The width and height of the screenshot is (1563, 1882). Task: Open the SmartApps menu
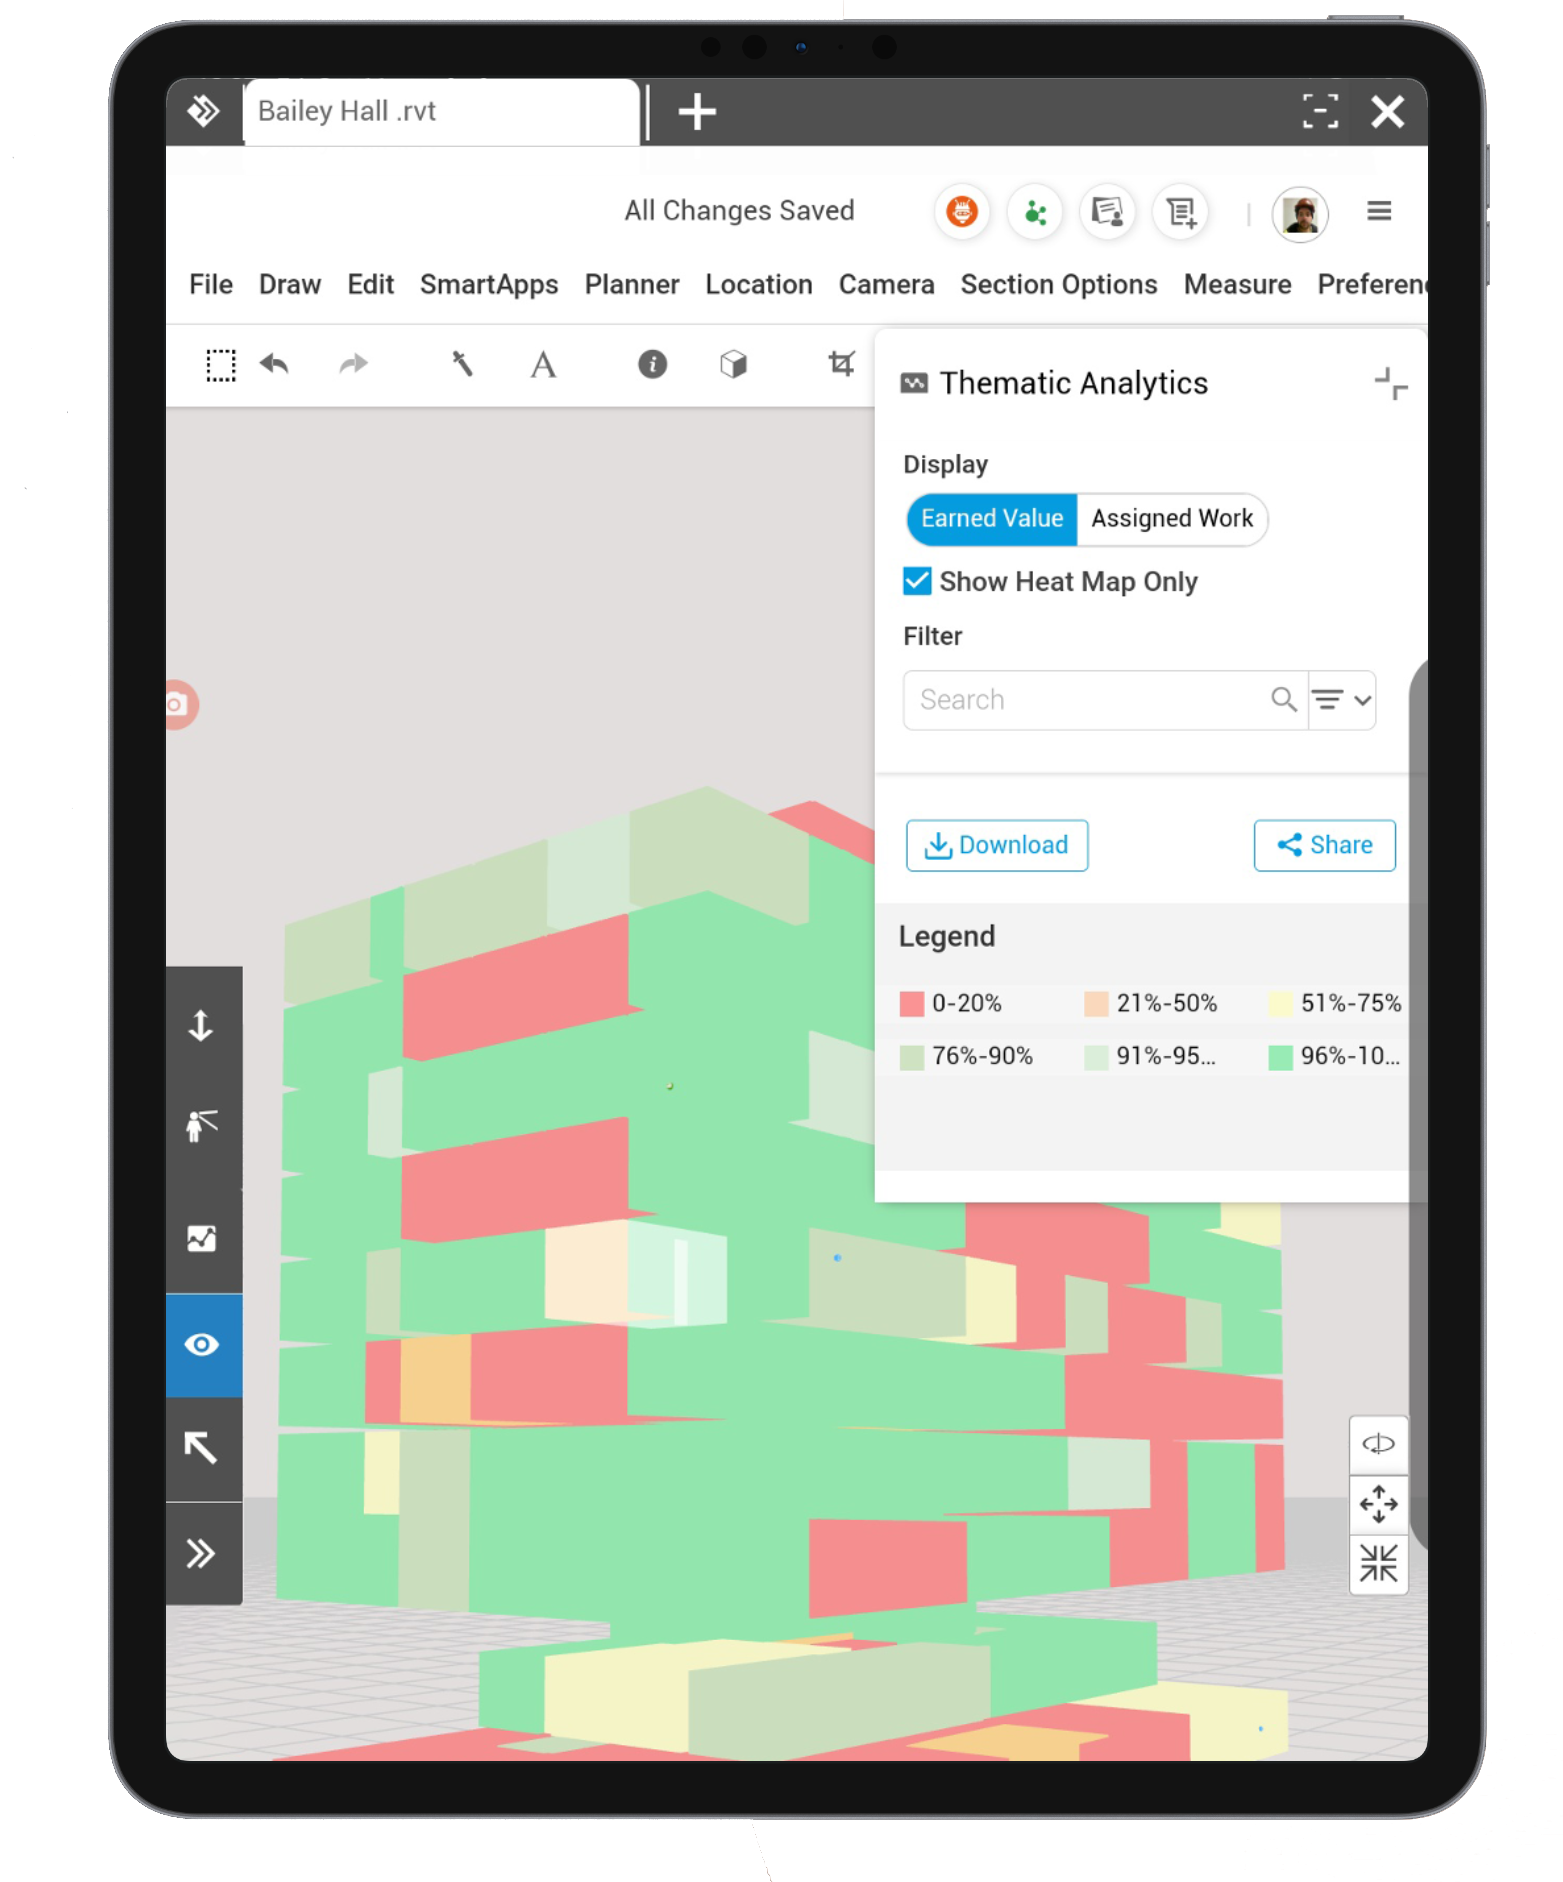click(x=488, y=285)
